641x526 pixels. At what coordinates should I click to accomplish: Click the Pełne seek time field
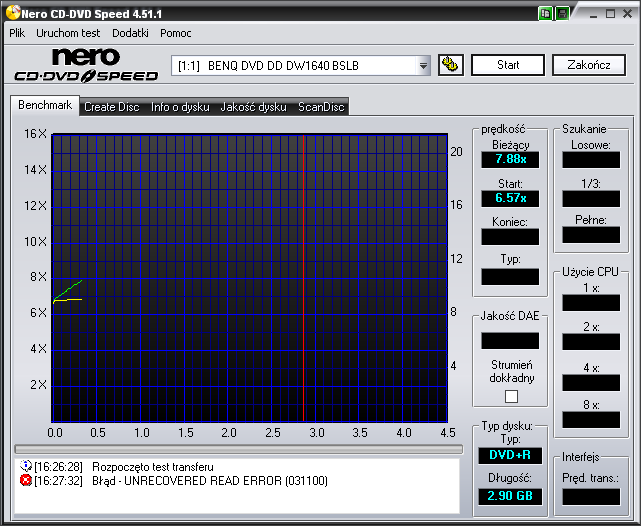[x=591, y=235]
